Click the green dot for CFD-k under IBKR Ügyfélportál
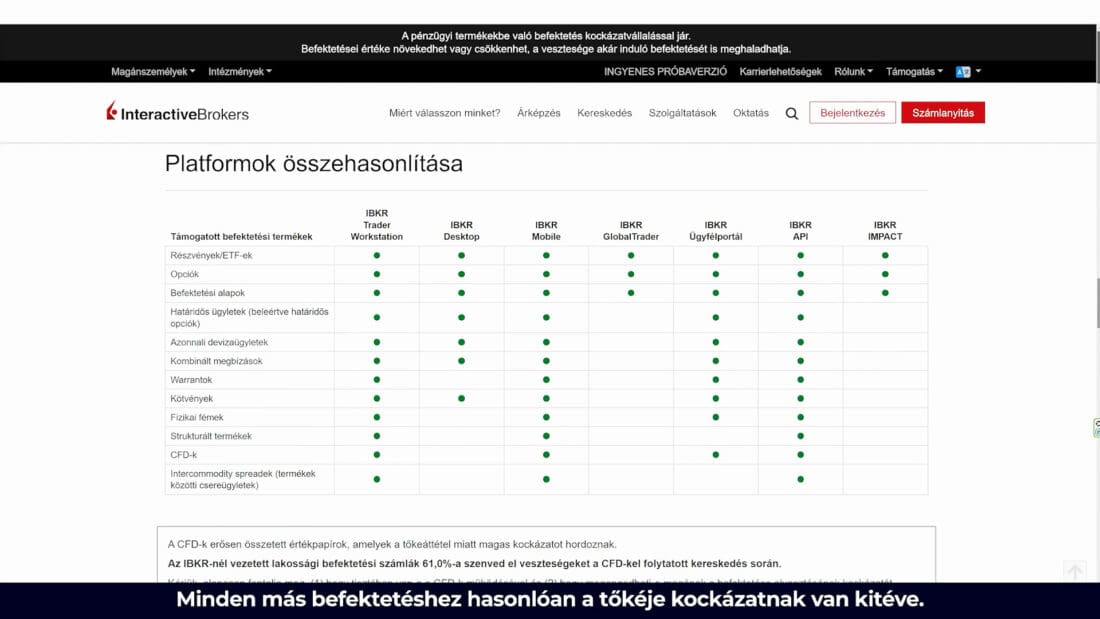This screenshot has width=1100, height=619. [x=716, y=455]
